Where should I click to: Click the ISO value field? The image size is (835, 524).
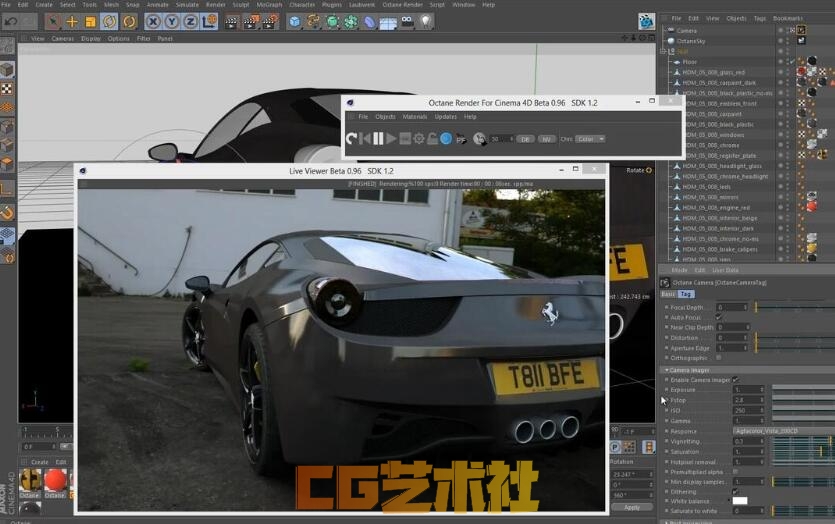point(749,411)
